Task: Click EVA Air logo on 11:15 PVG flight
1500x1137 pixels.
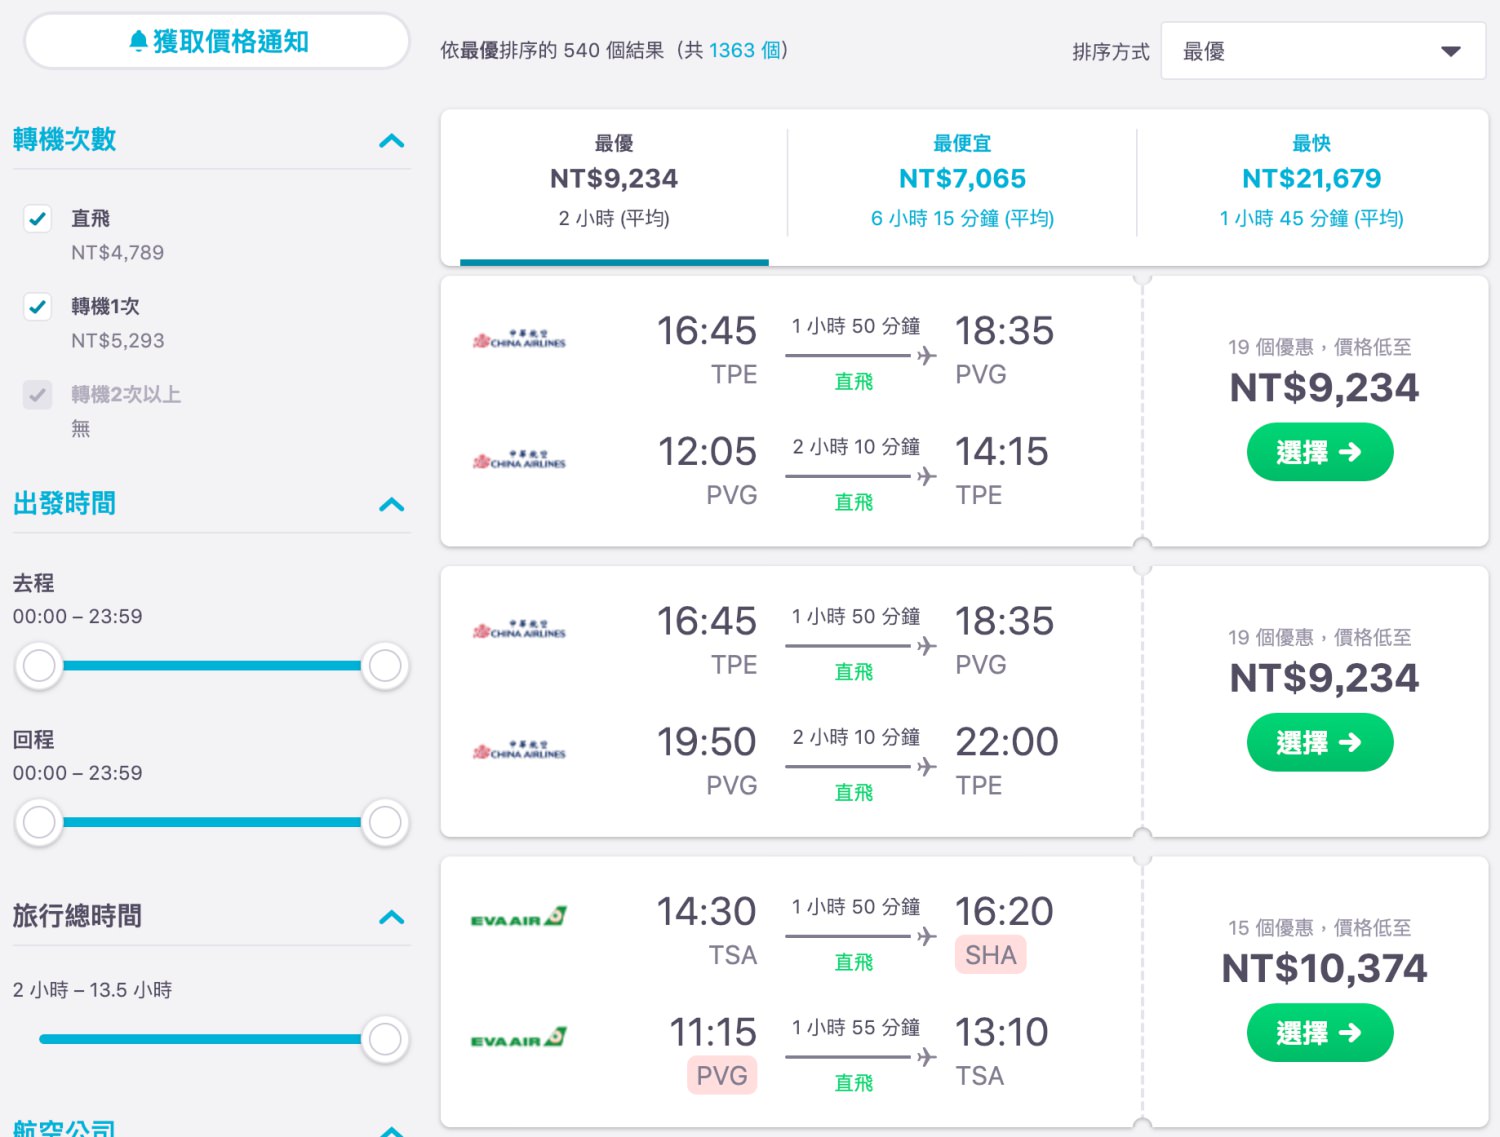Action: coord(519,1038)
